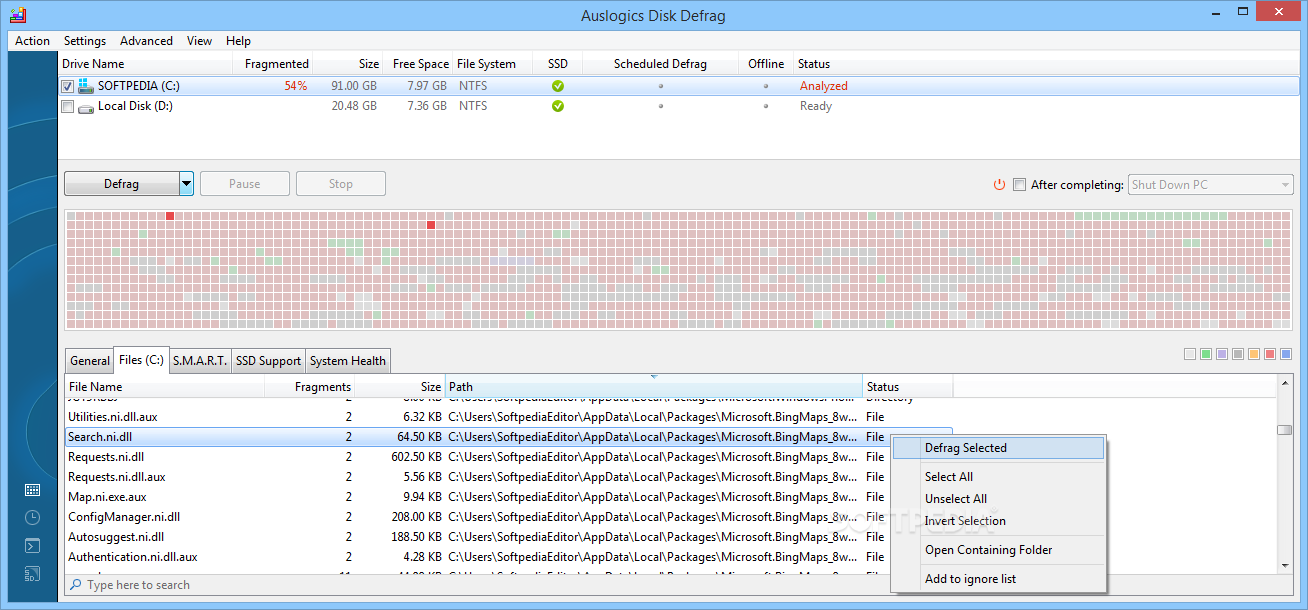Switch to the System Health tab
1308x610 pixels.
tap(347, 361)
